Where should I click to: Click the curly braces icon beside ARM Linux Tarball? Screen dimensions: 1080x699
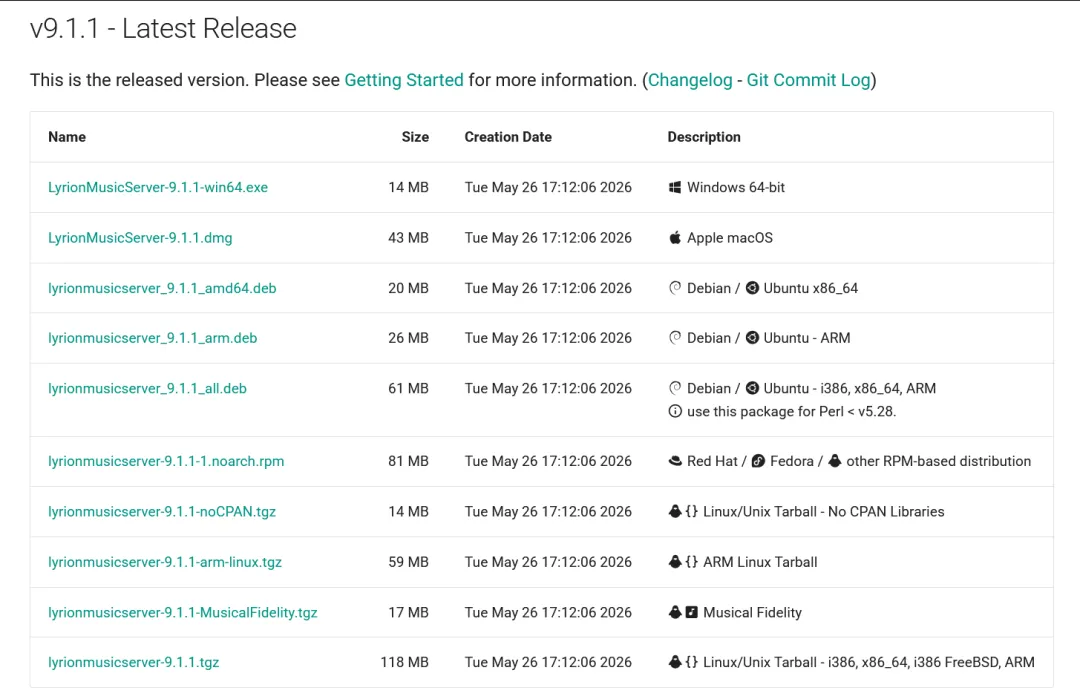(692, 562)
